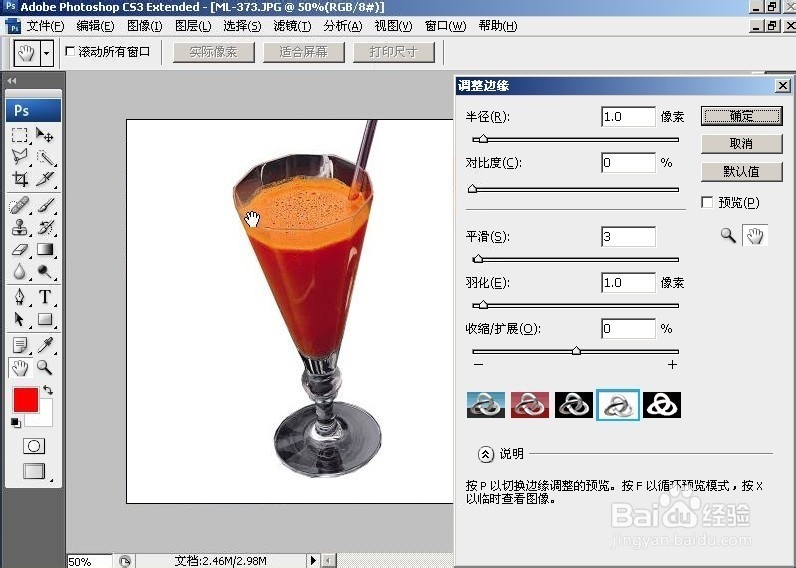Click the Contrast (对比度) value field
Viewport: 796px width, 568px height.
[x=628, y=163]
